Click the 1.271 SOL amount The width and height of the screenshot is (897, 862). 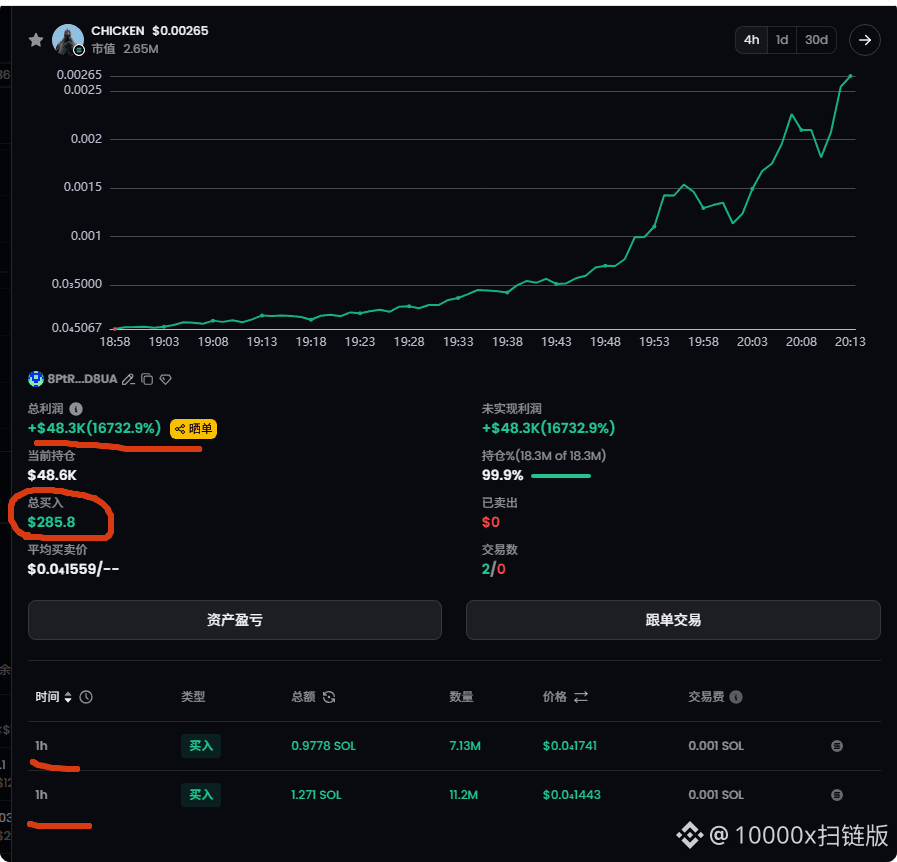[x=316, y=795]
